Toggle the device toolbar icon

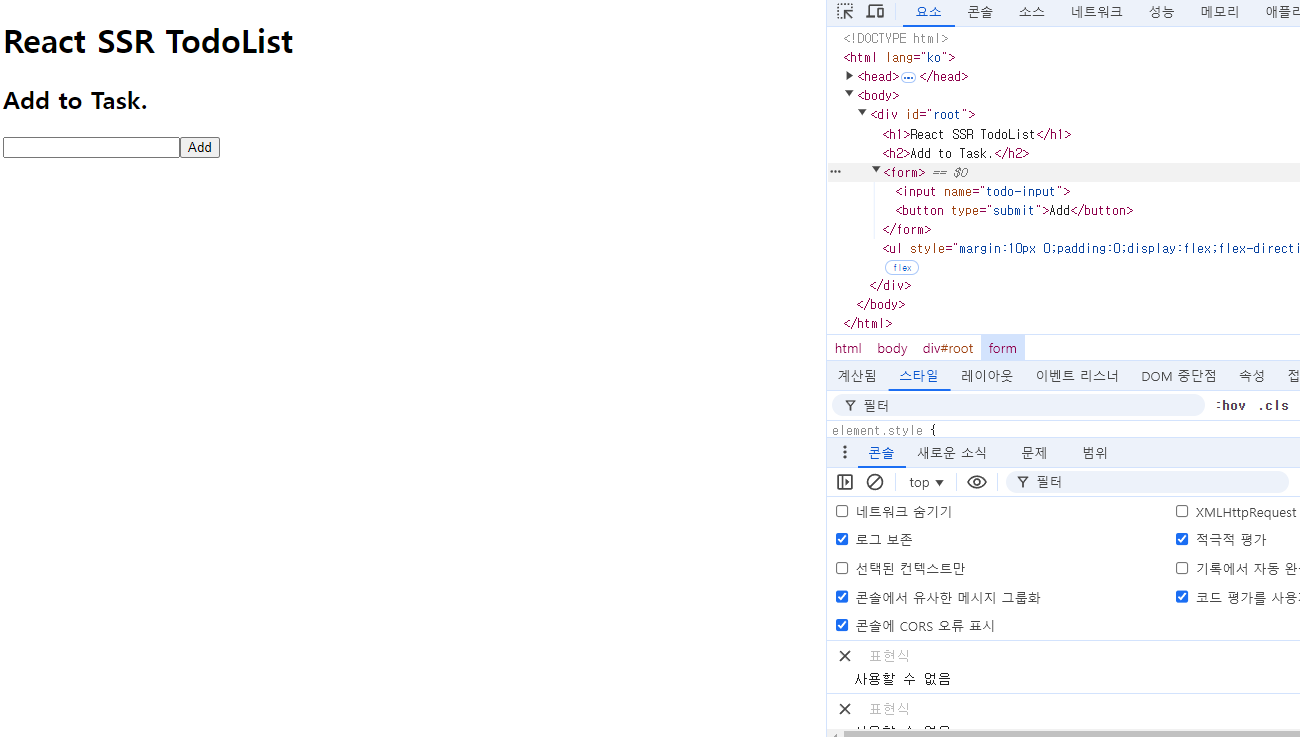coord(875,12)
